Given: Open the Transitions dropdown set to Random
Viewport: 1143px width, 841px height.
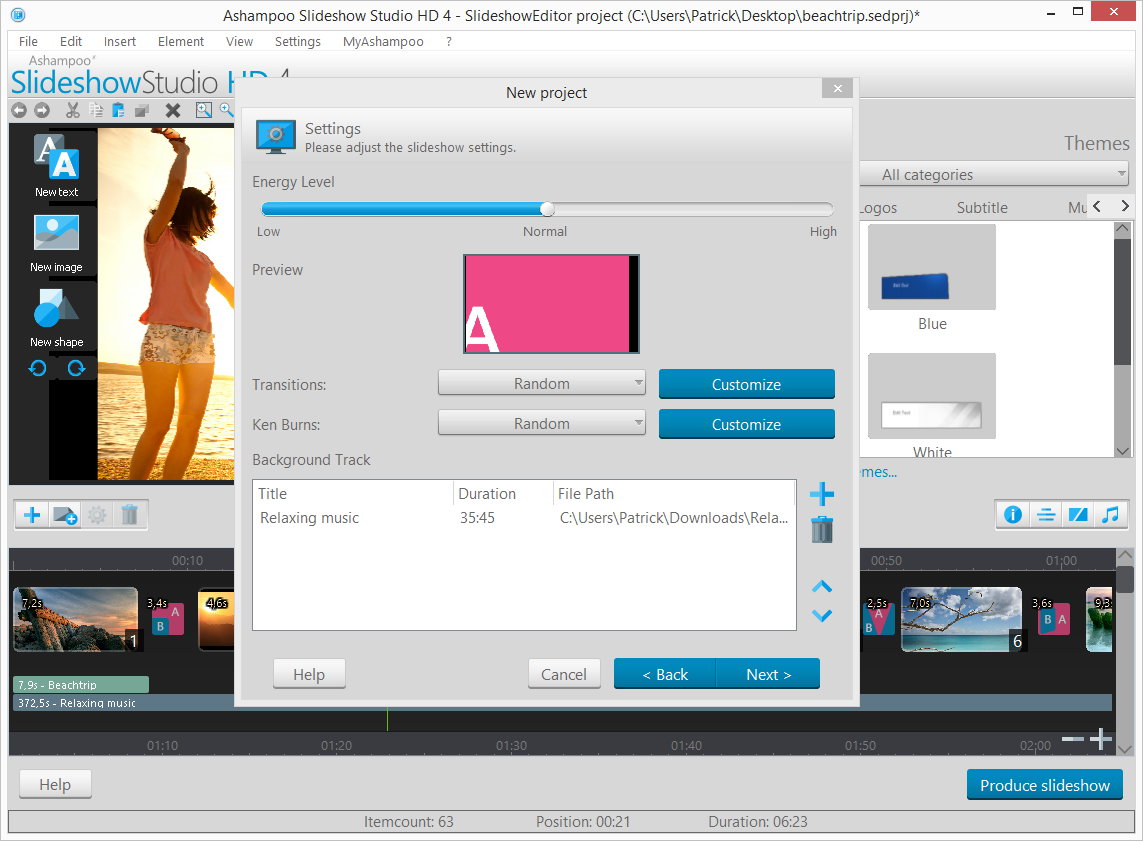Looking at the screenshot, I should tap(541, 383).
